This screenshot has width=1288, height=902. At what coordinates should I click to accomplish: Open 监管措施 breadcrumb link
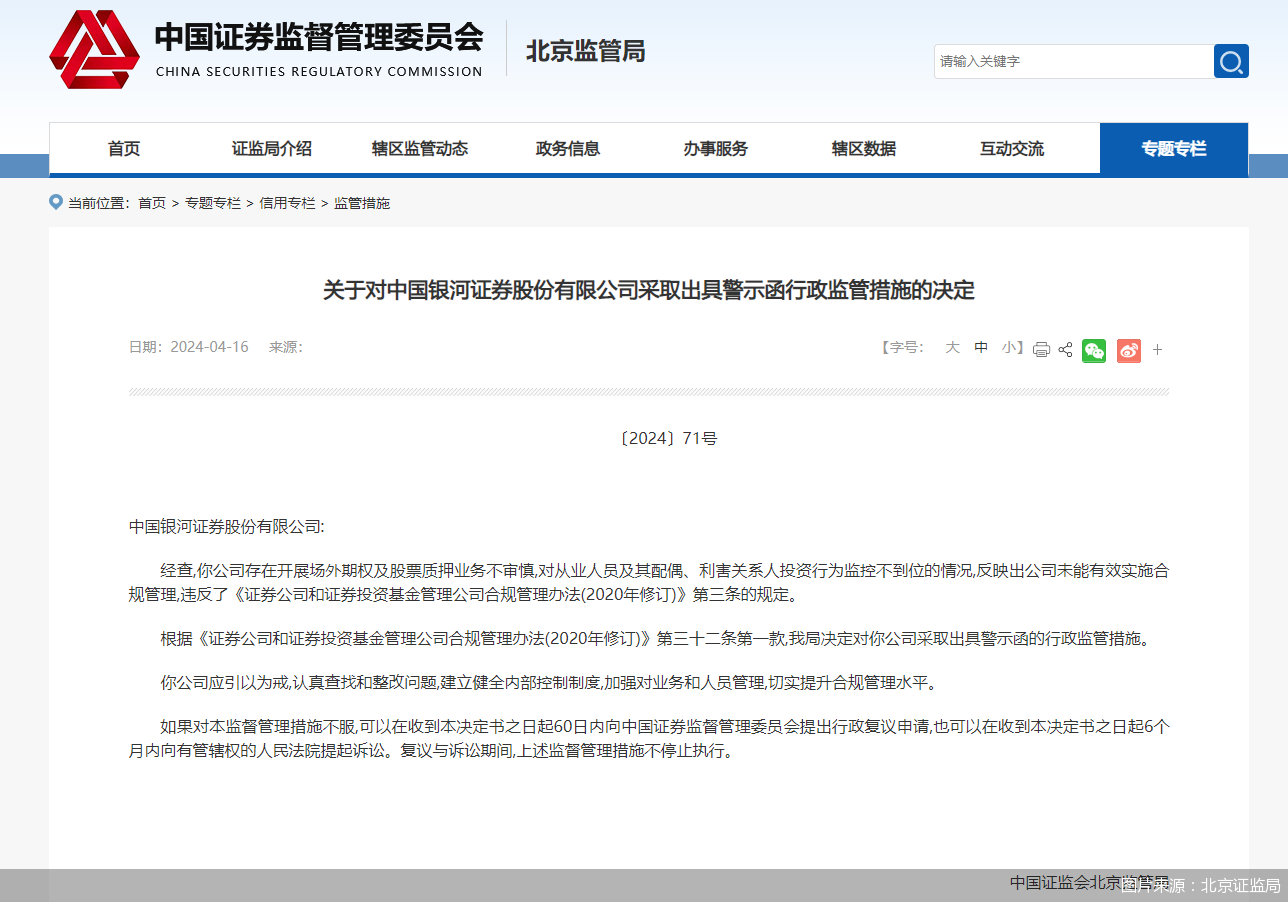point(362,202)
